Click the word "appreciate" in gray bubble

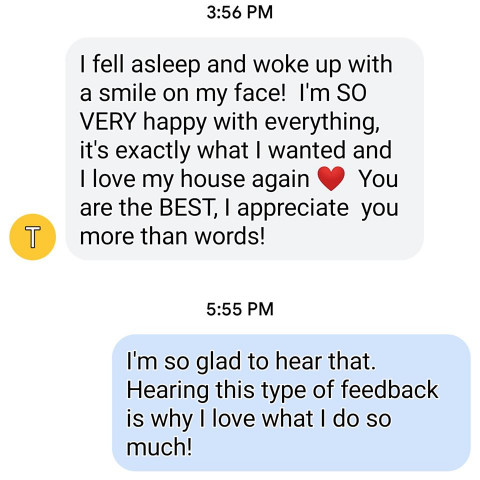pyautogui.click(x=293, y=209)
